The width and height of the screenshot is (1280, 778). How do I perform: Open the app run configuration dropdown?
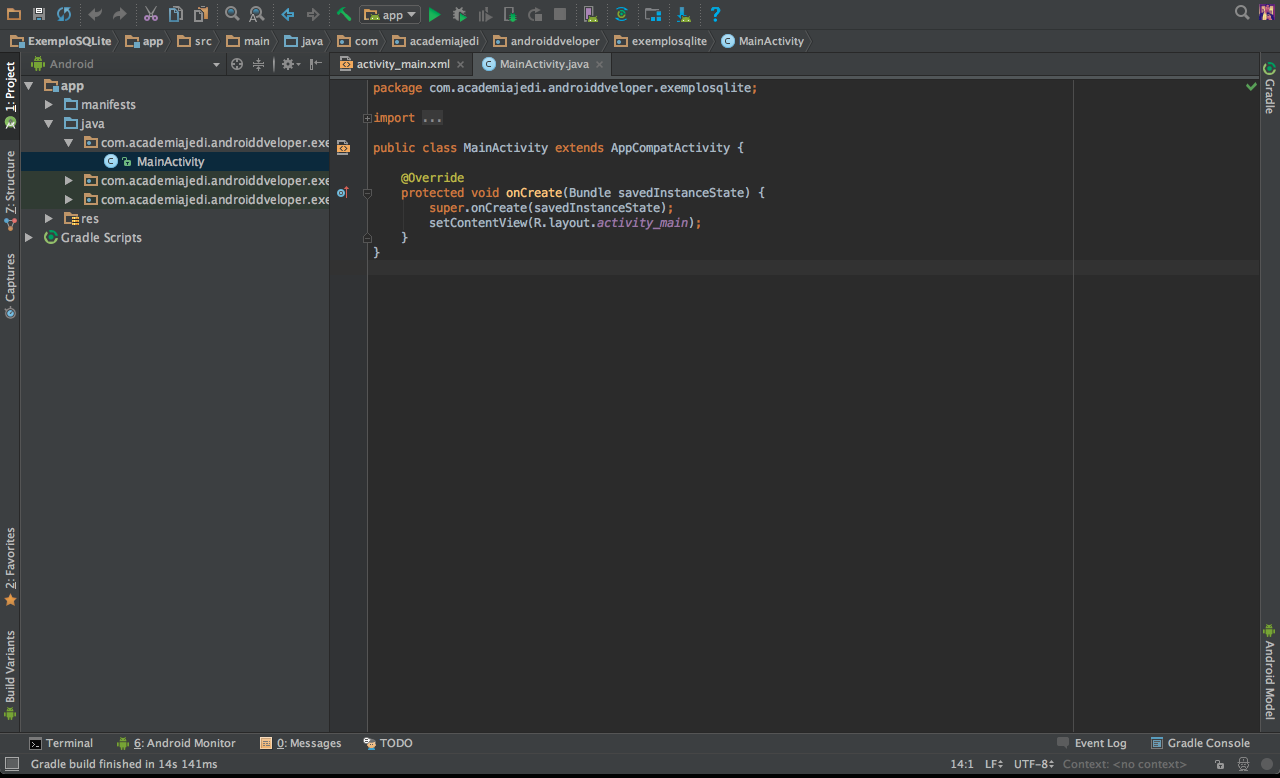pos(390,14)
